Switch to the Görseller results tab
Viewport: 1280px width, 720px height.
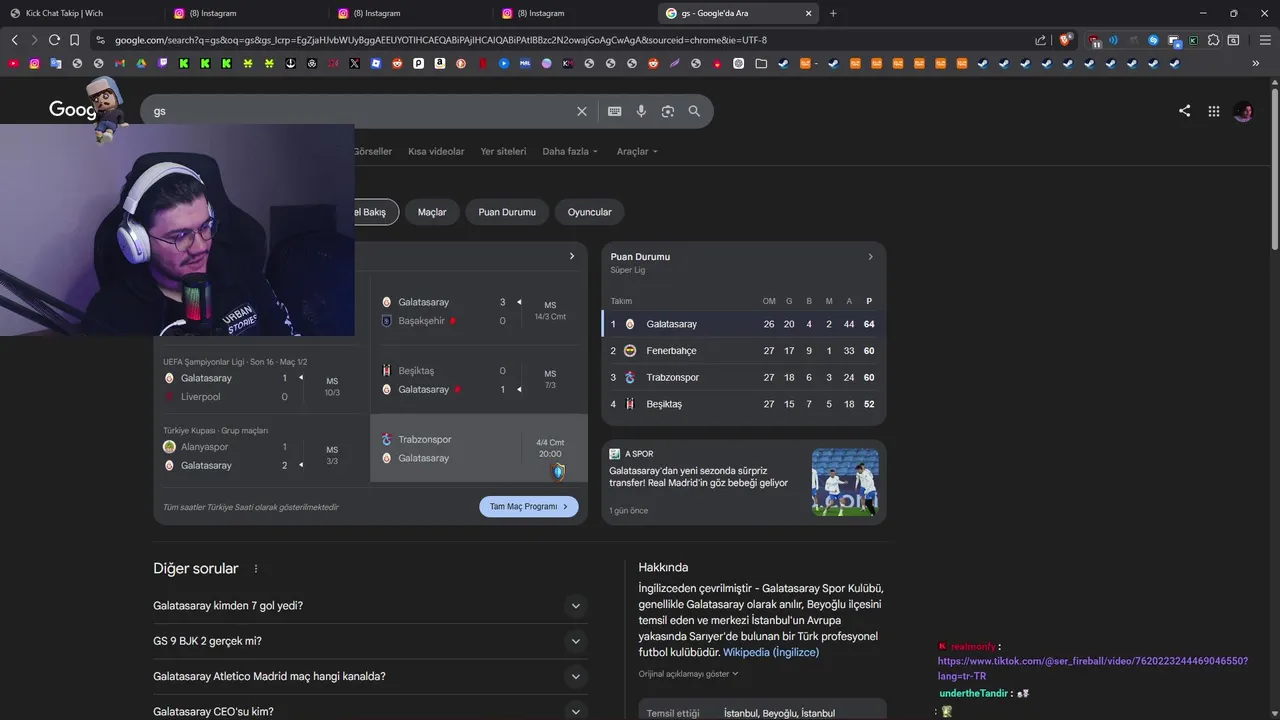[373, 152]
